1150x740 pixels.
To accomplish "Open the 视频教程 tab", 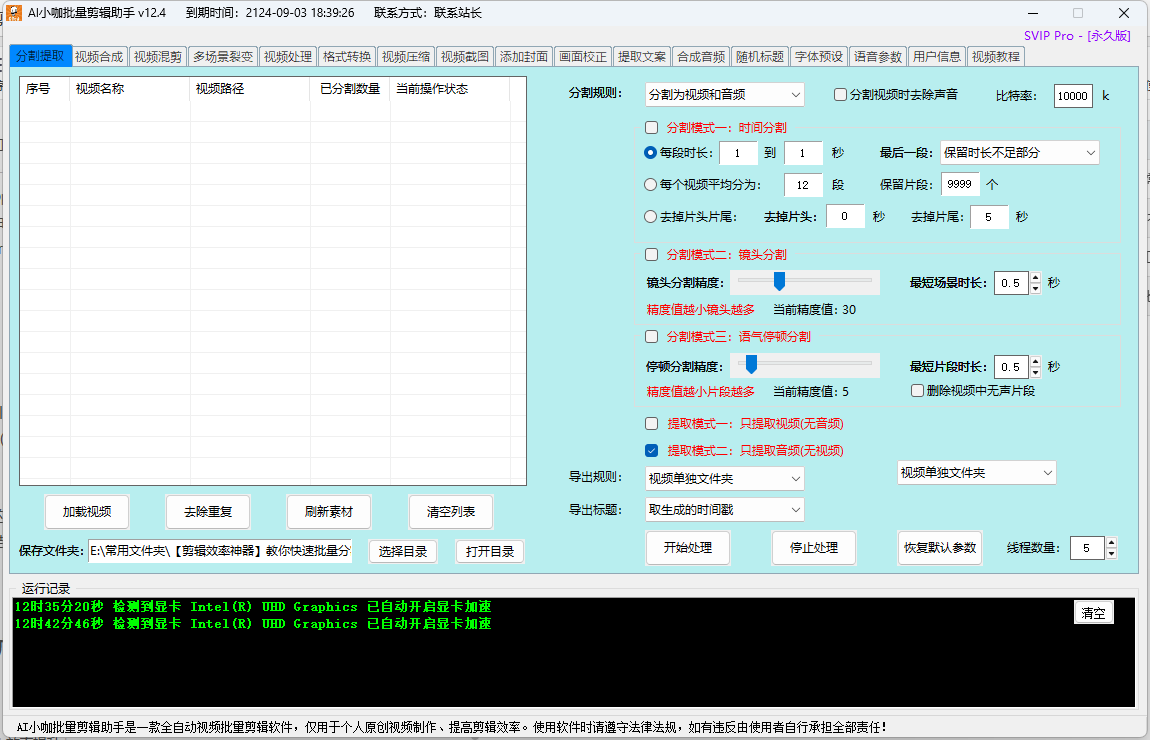I will [996, 56].
